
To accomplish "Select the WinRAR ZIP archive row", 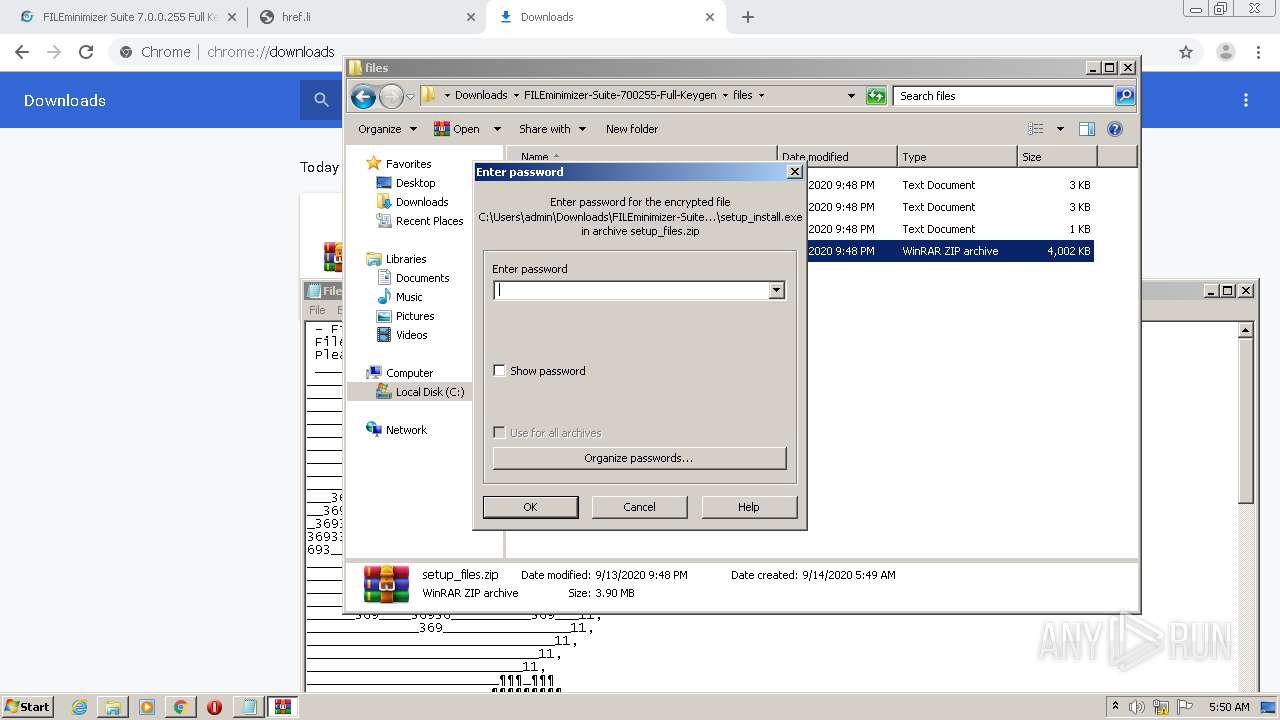I will 949,251.
